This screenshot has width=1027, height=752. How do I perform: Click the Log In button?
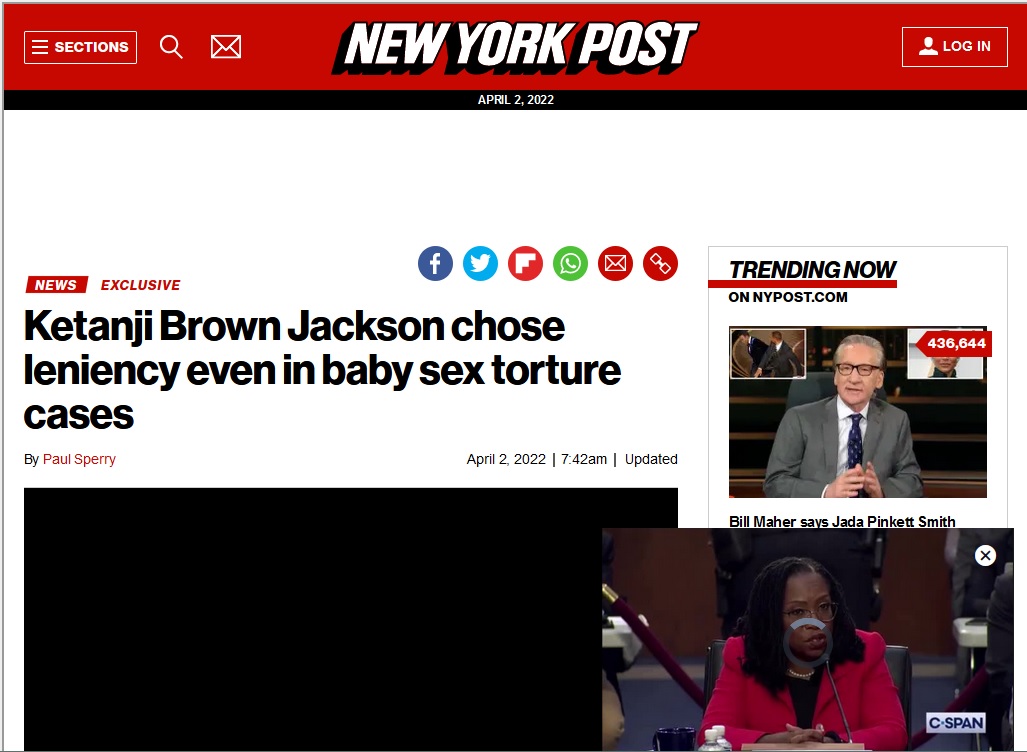click(x=954, y=47)
